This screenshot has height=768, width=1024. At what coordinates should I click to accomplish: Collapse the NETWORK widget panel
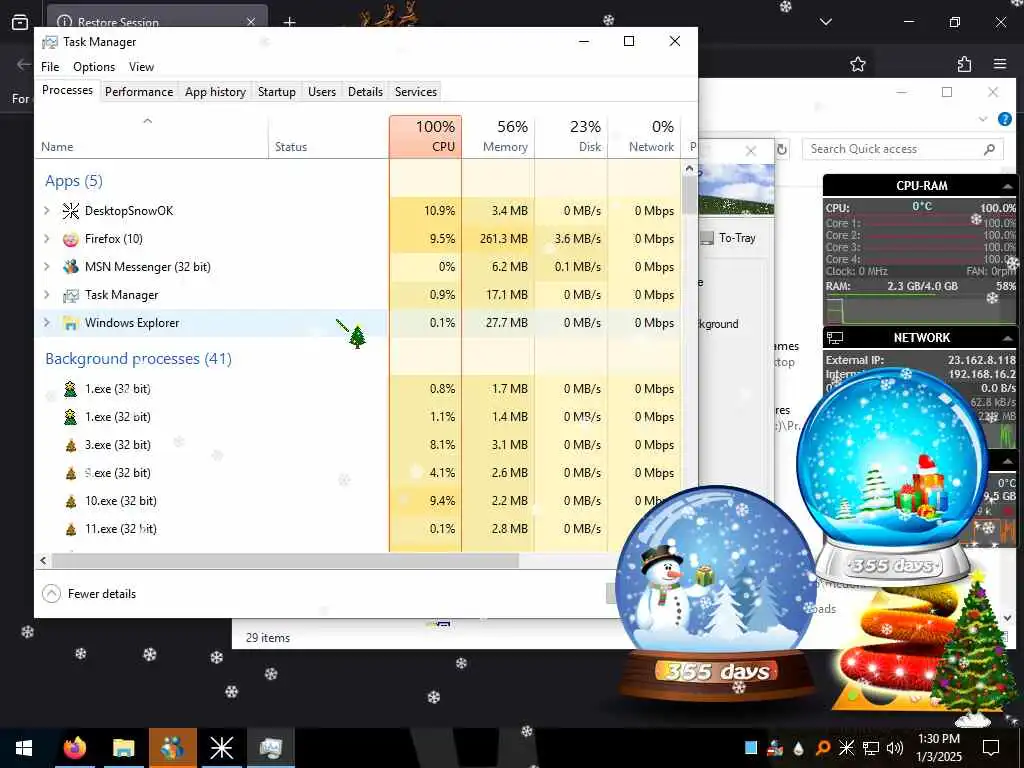[1007, 338]
